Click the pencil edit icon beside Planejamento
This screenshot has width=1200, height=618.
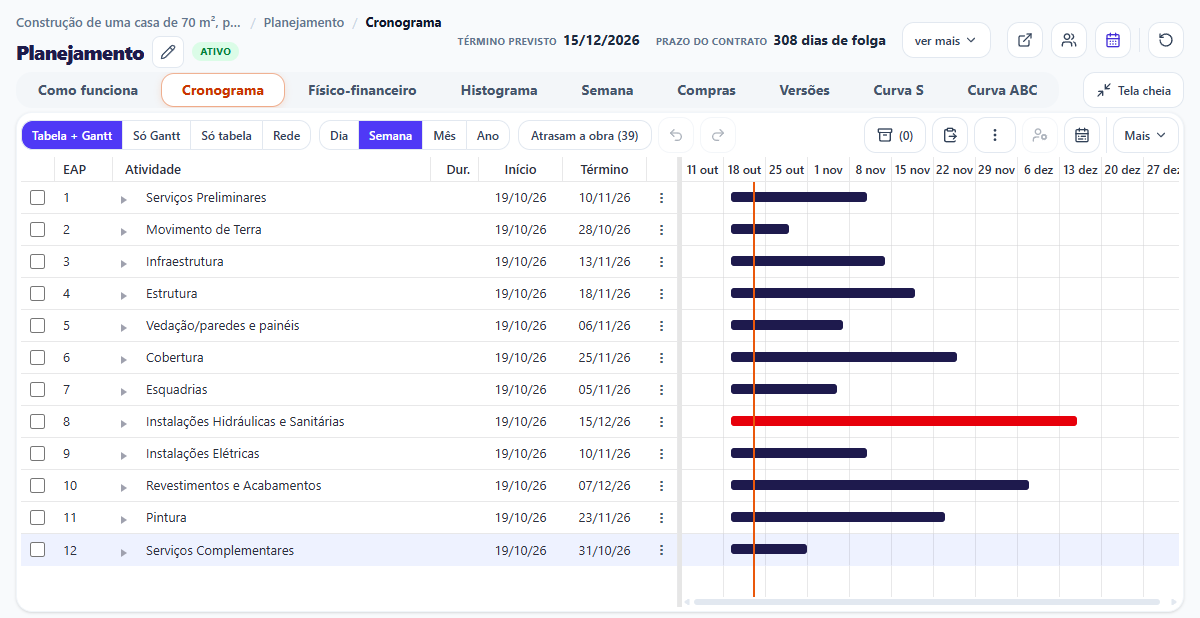(168, 51)
